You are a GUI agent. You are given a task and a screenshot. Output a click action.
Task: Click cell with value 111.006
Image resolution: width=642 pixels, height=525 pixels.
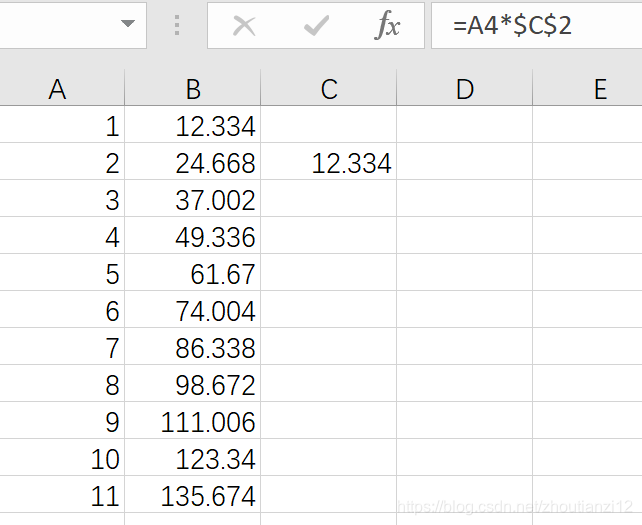tap(193, 420)
